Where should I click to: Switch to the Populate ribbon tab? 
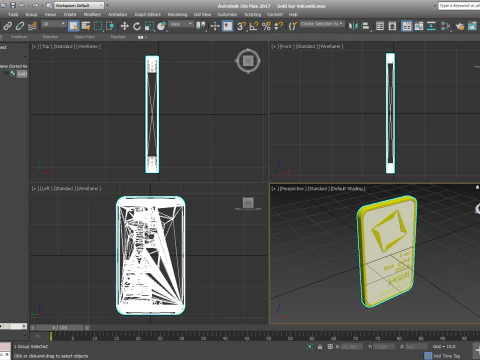[x=118, y=37]
